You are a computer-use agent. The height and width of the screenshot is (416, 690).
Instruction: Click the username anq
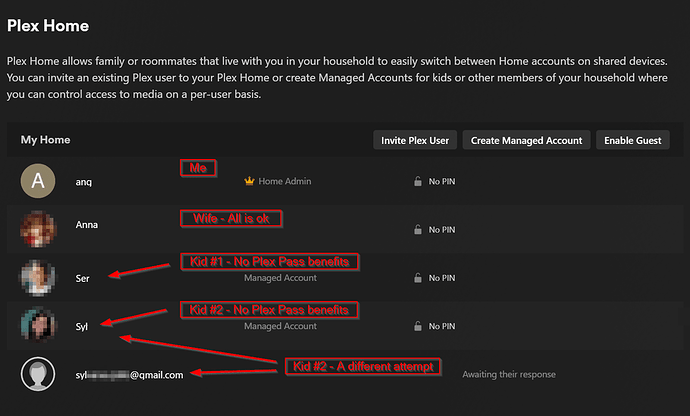[84, 182]
